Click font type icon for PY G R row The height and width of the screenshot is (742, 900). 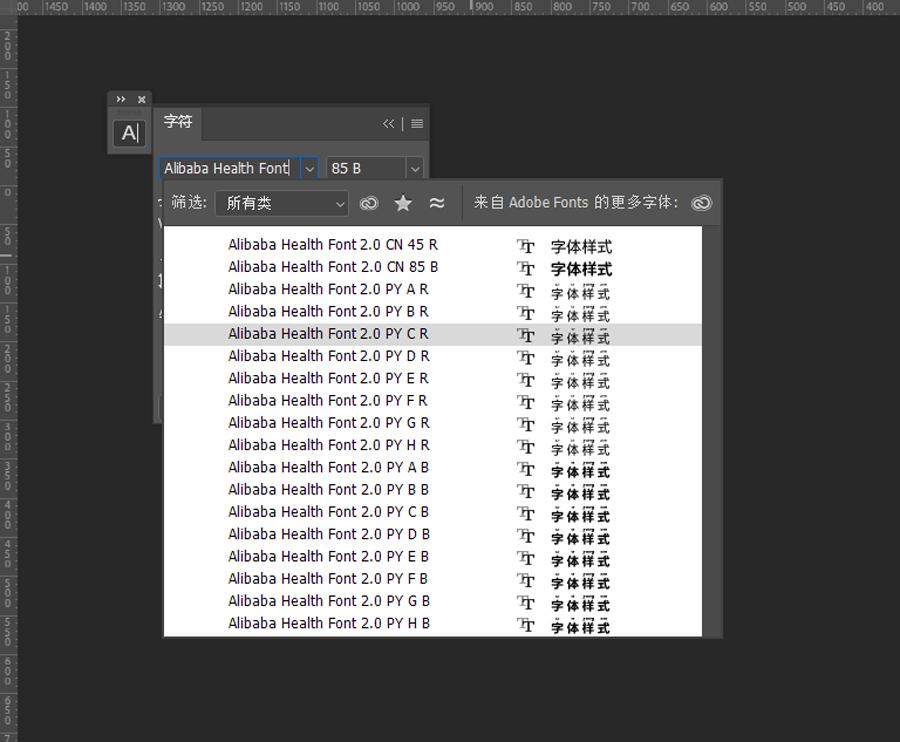tap(526, 425)
